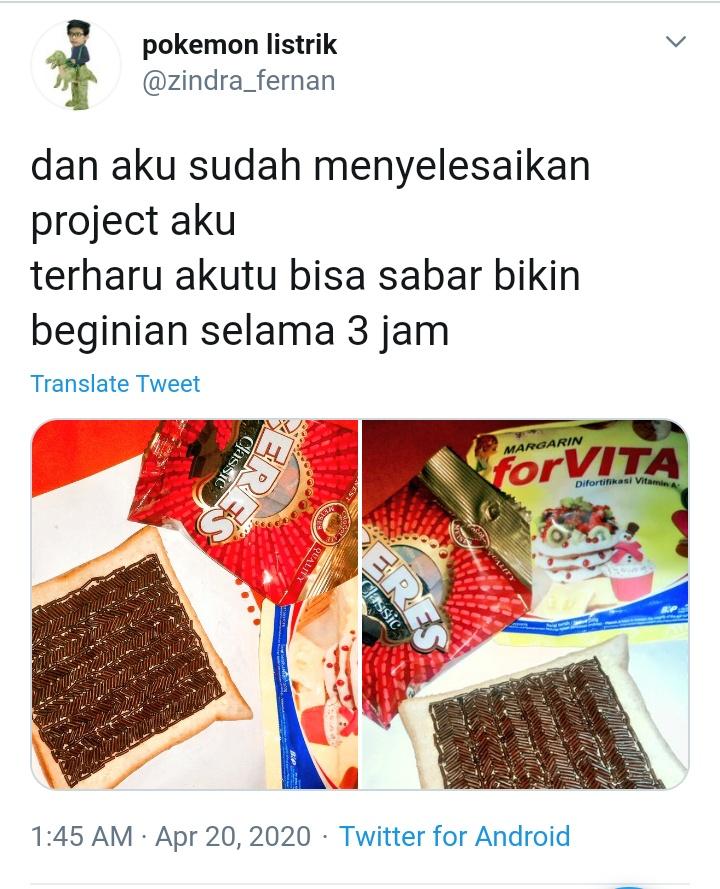Screen dimensions: 720x889
Task: Open the 1:45 AM timestamp
Action: tap(82, 836)
